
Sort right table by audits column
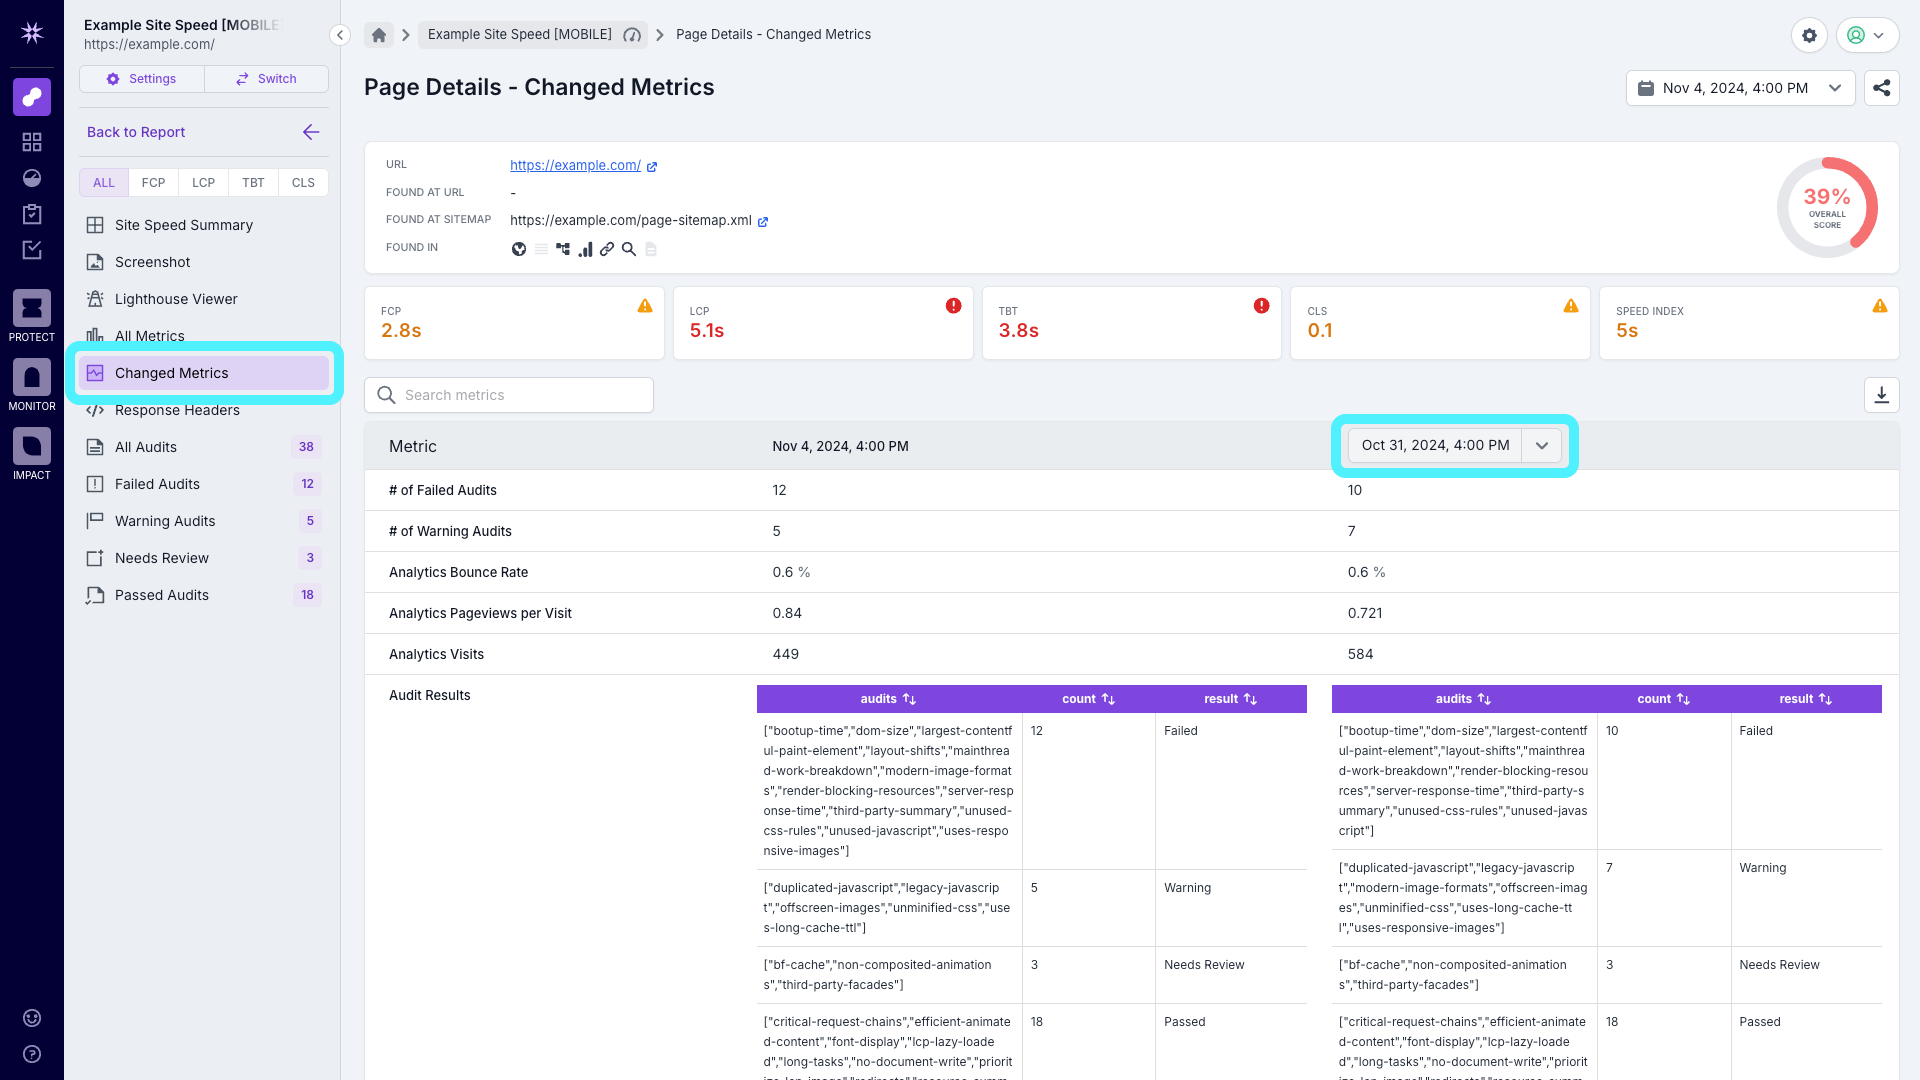click(x=1463, y=699)
